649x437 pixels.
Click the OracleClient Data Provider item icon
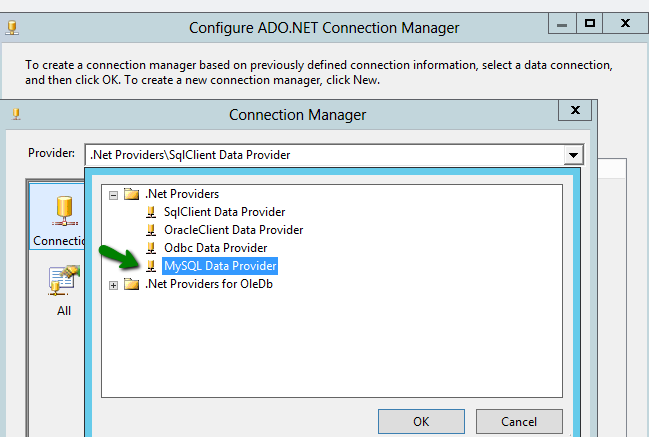[151, 230]
